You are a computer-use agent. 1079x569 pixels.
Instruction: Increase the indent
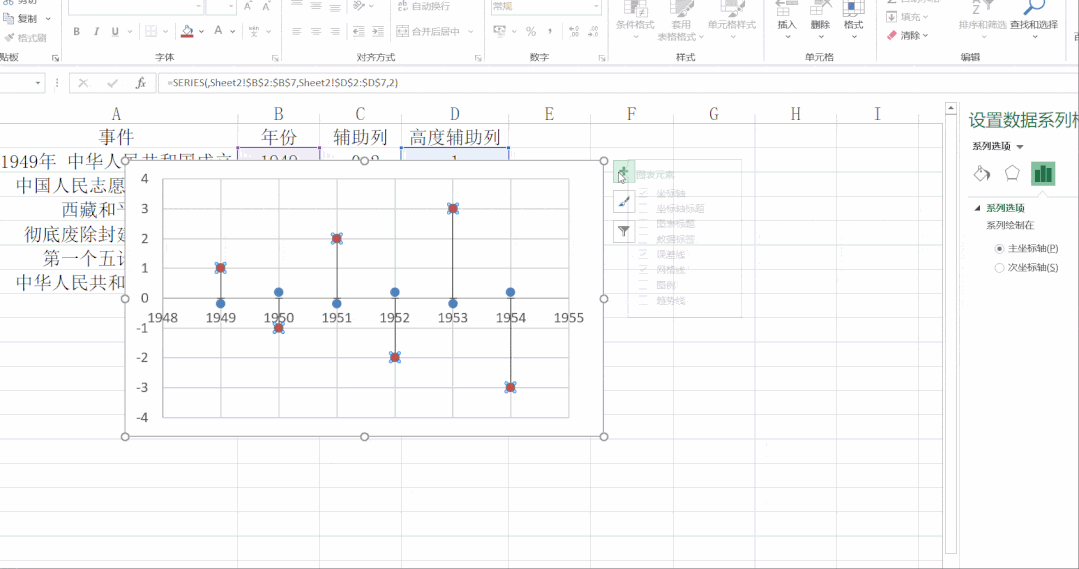(378, 32)
